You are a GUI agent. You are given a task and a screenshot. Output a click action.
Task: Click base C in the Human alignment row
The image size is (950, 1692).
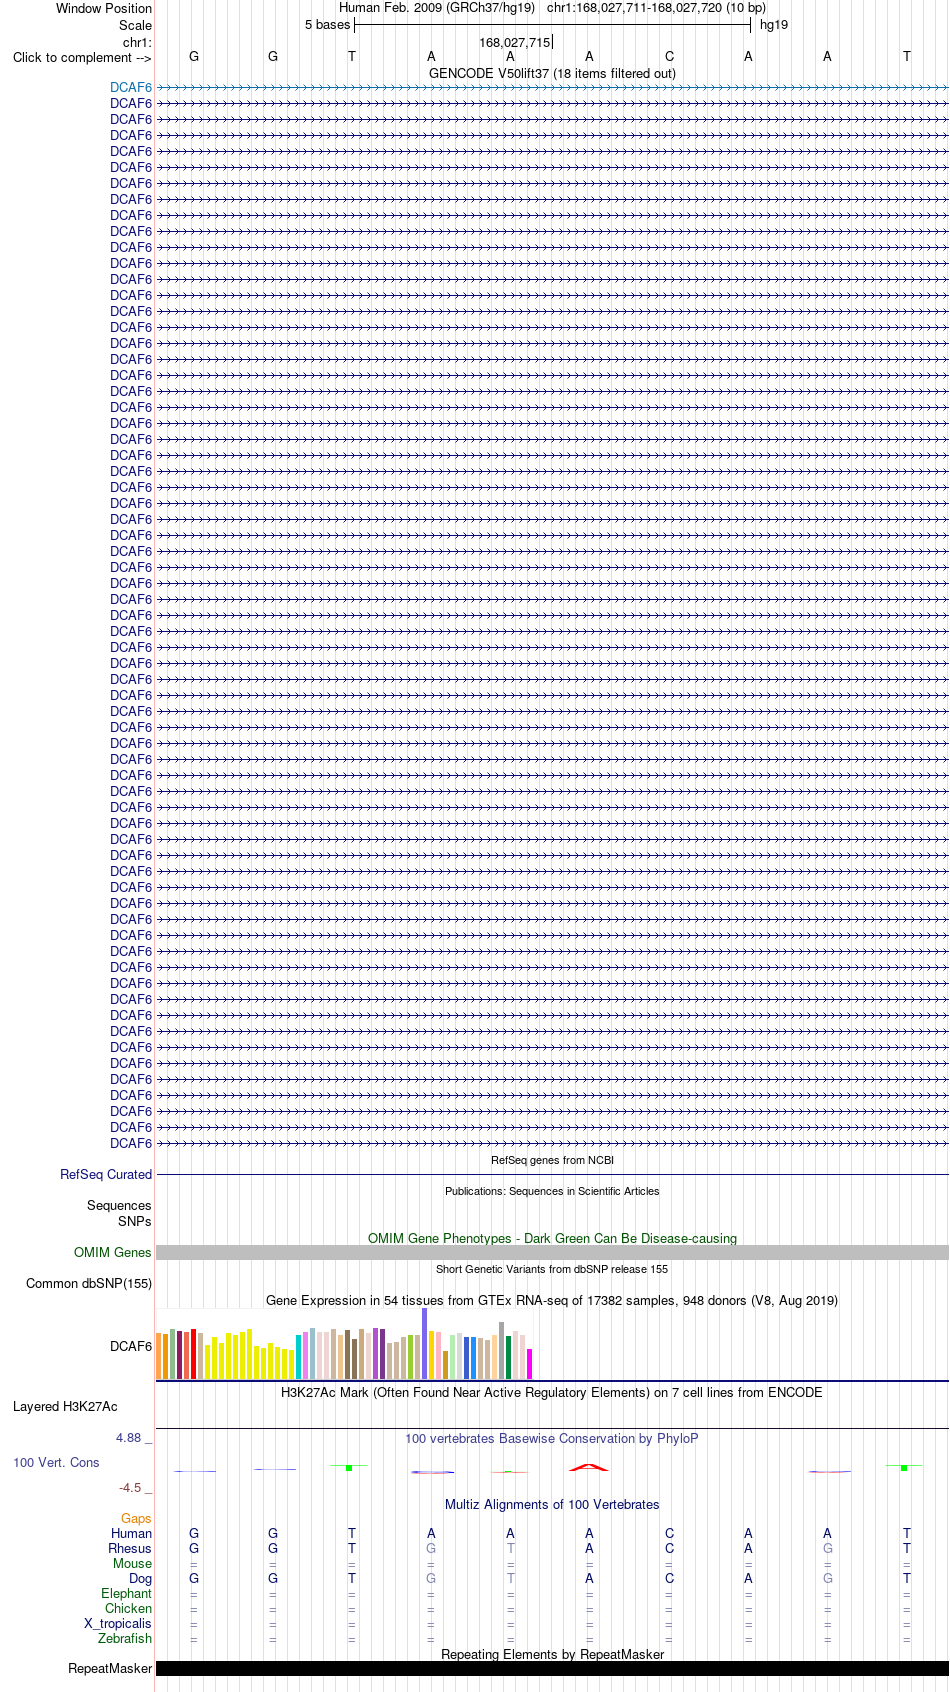669,1533
